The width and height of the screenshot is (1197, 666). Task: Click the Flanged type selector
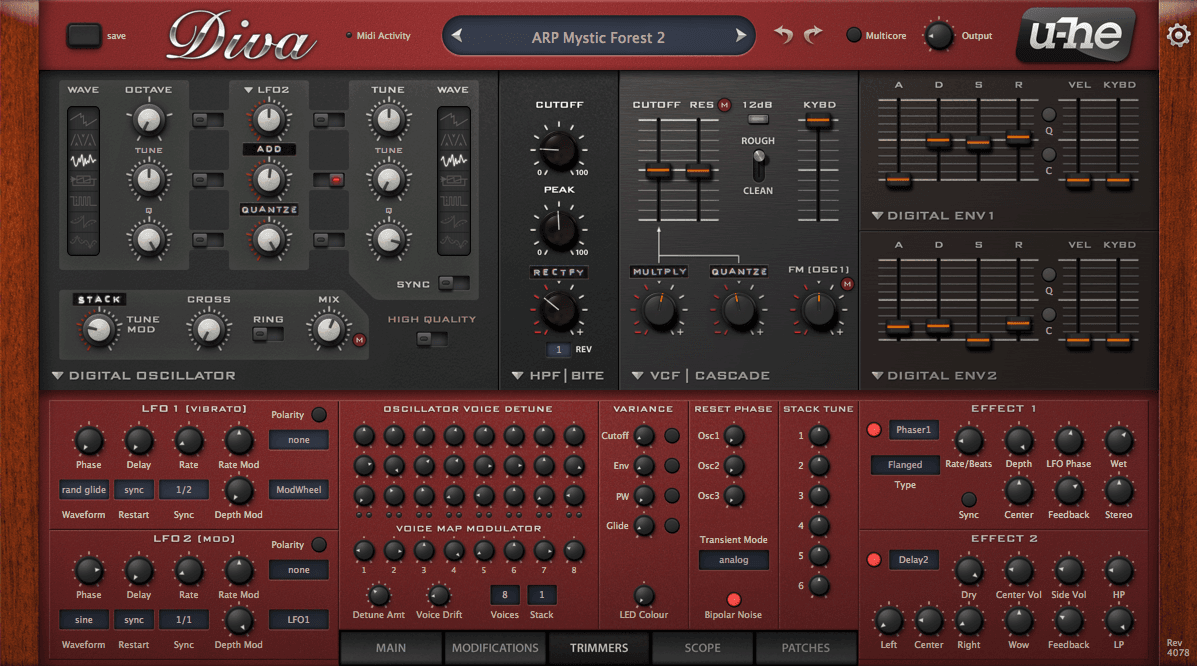905,464
